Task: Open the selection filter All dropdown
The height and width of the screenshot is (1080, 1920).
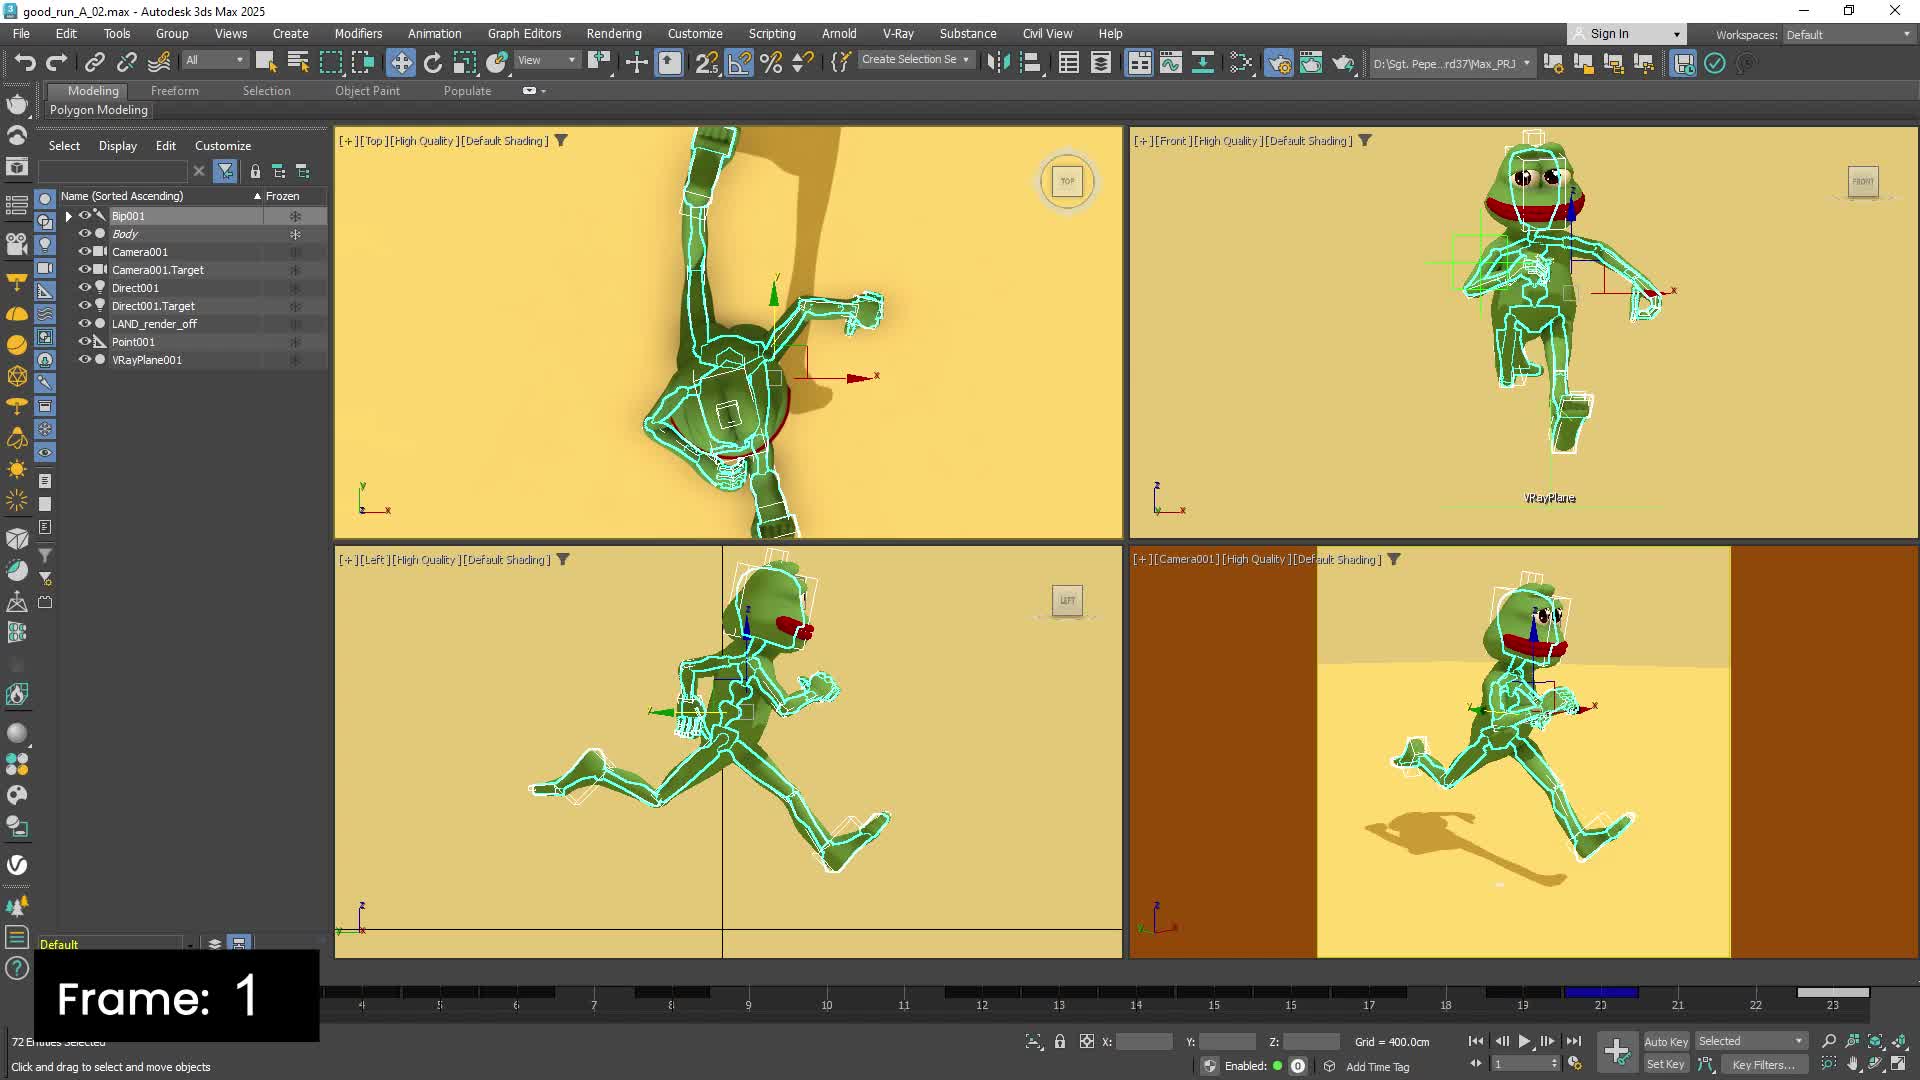Action: coord(214,60)
